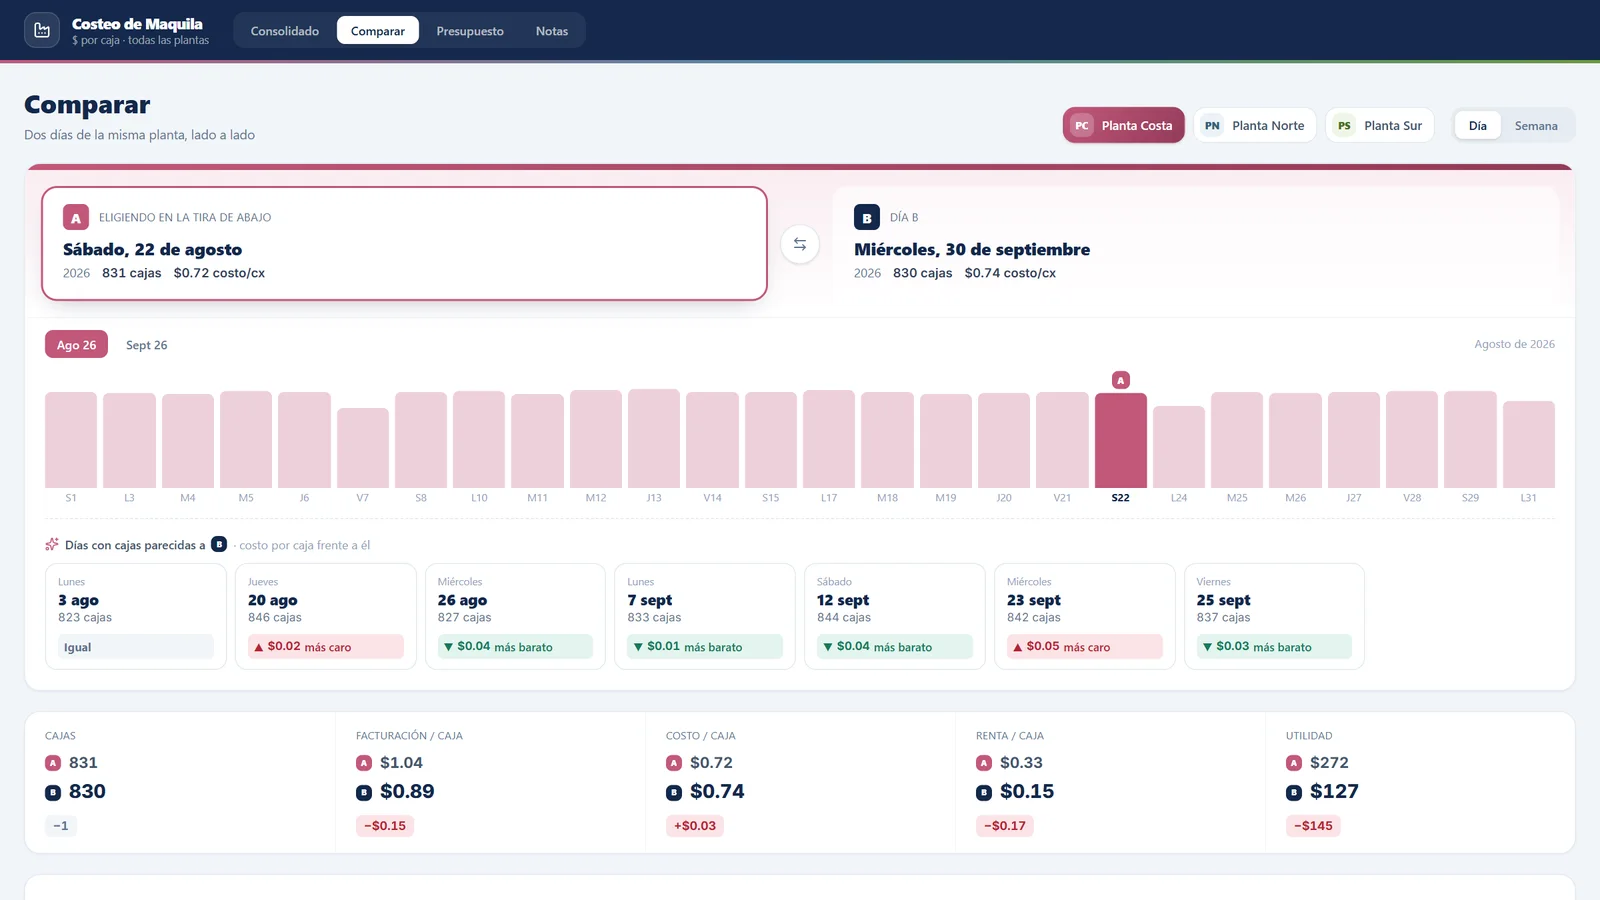
Task: Click the PC badge icon of Planta Costa
Action: (x=1082, y=126)
